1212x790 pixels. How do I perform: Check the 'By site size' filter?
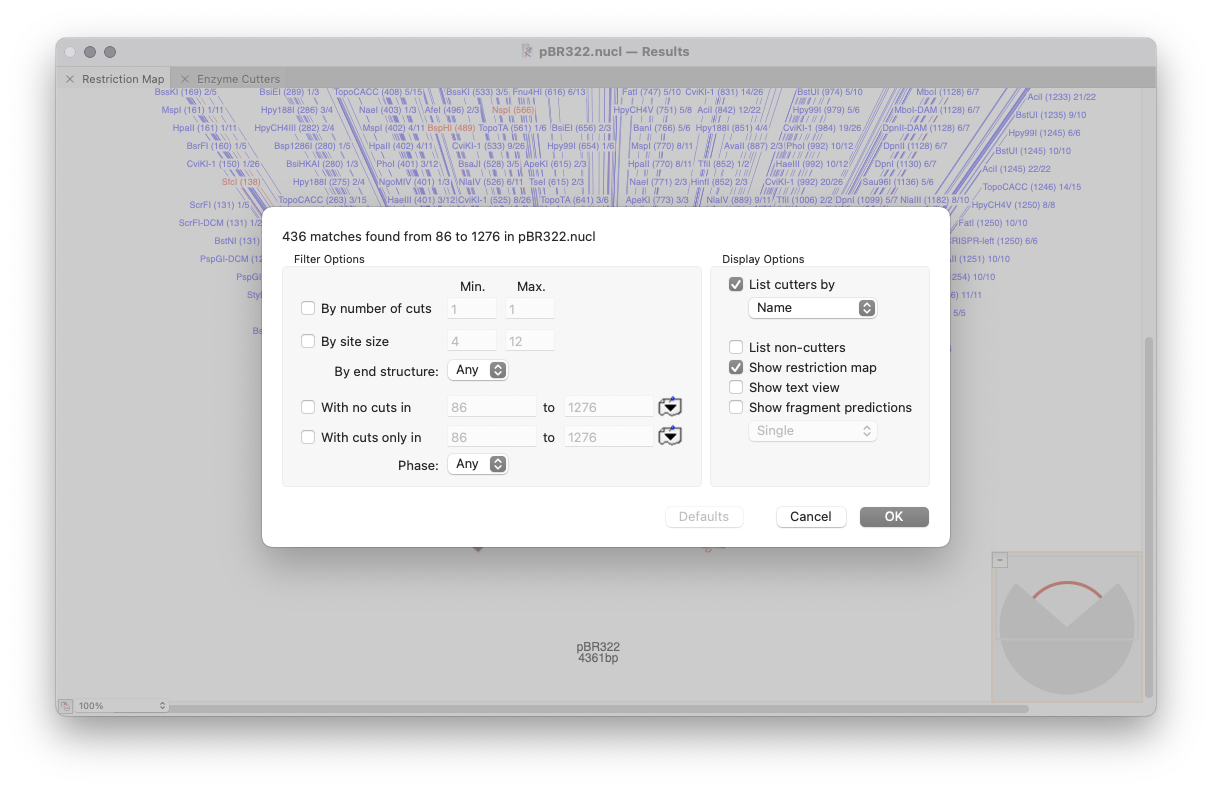[x=308, y=341]
